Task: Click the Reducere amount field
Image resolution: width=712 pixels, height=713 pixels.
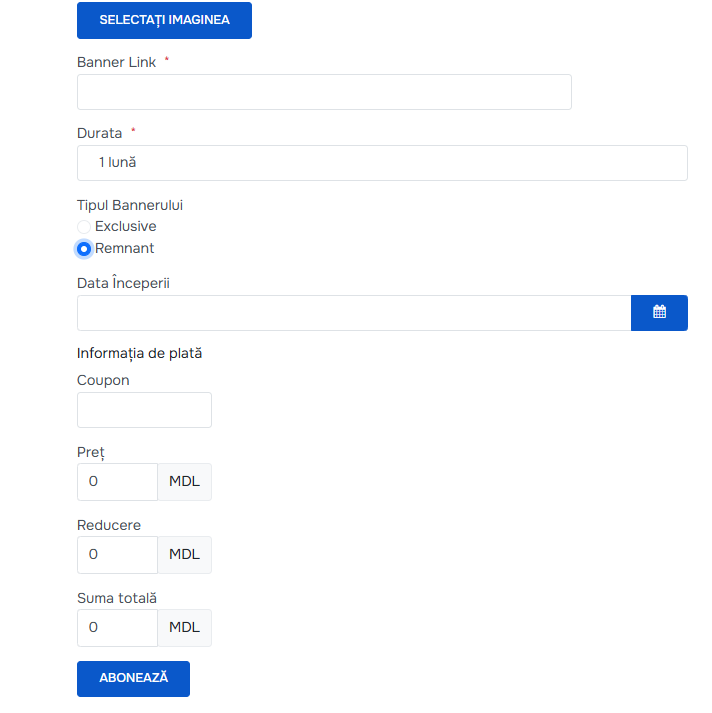Action: (x=117, y=554)
